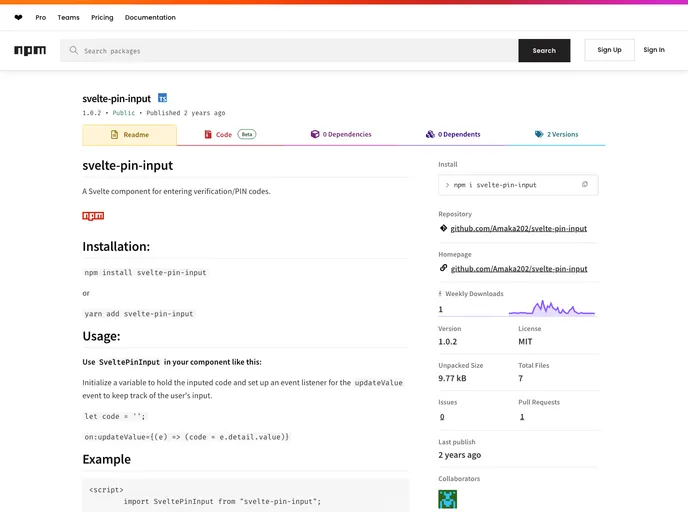Click version 1.0.2 in sidebar

[x=448, y=341]
